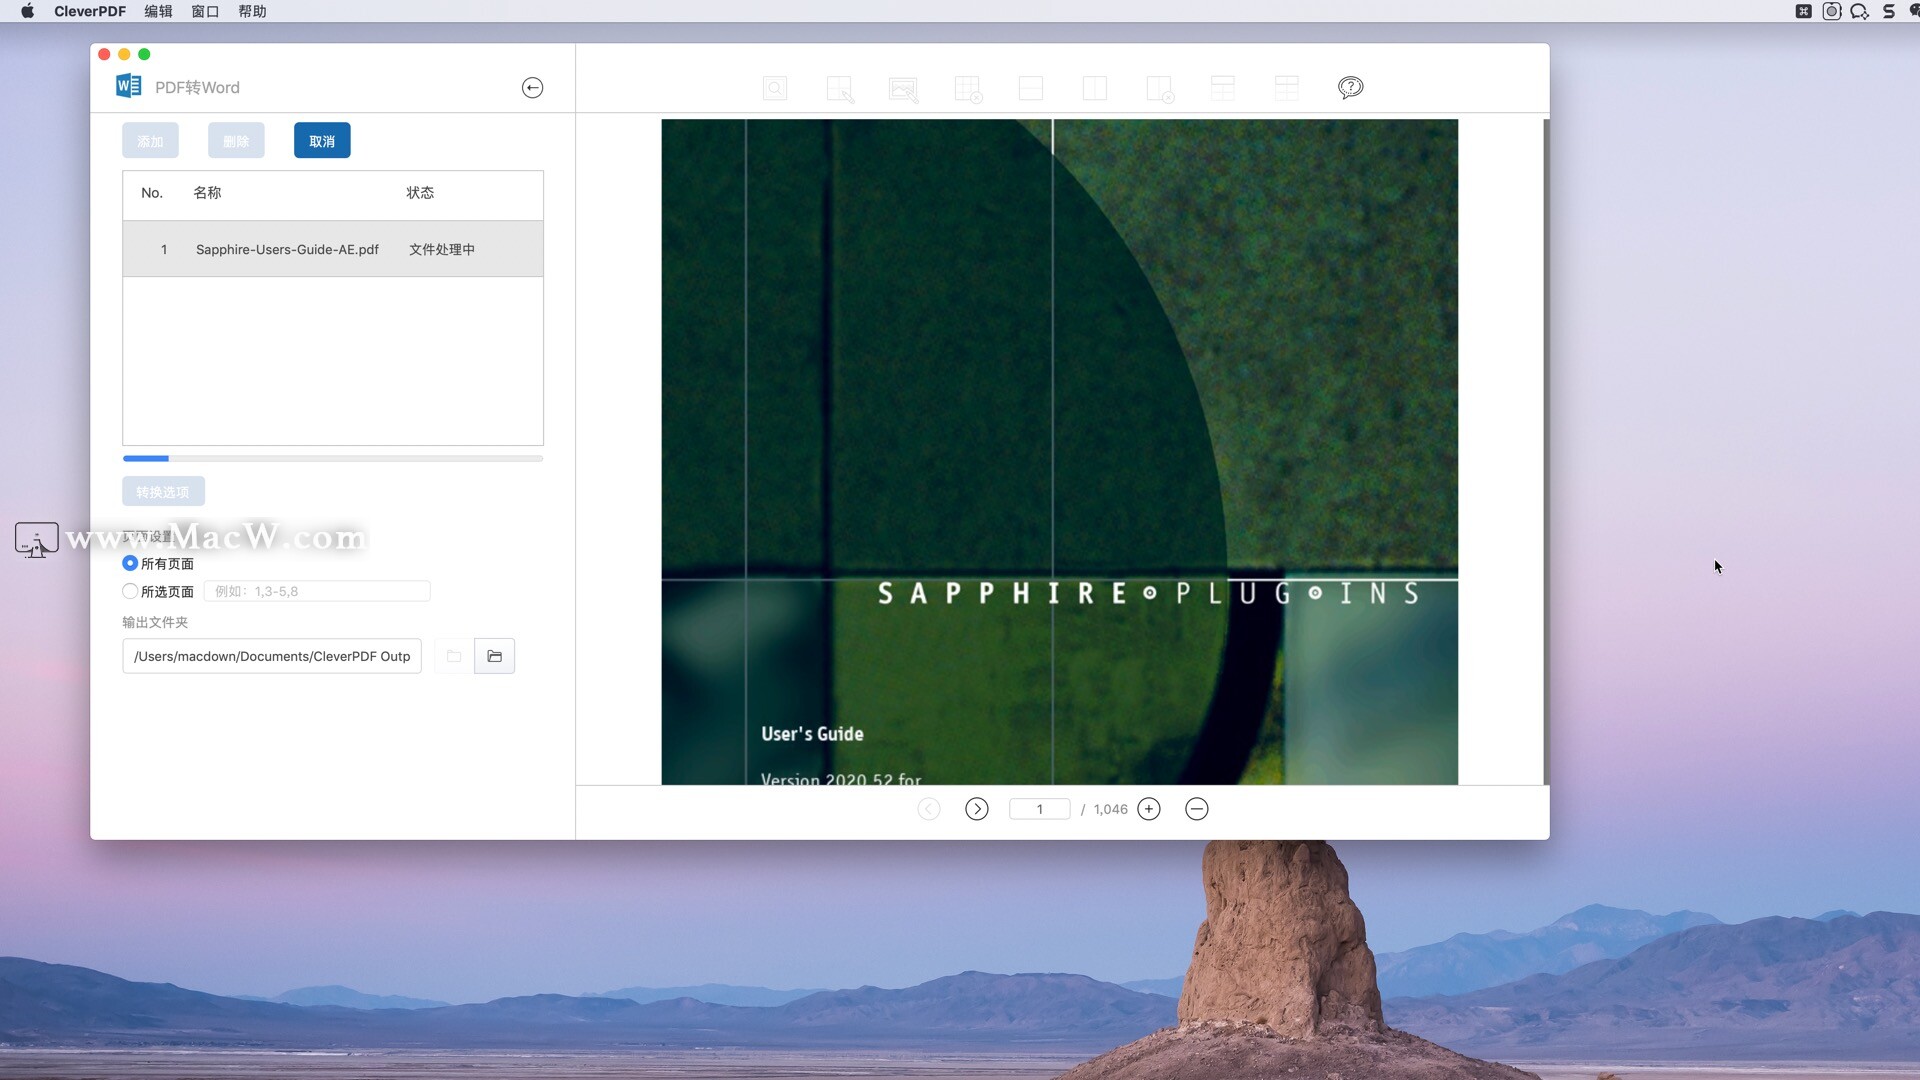Go to the previous page
Viewport: 1920px width, 1080px height.
point(929,809)
